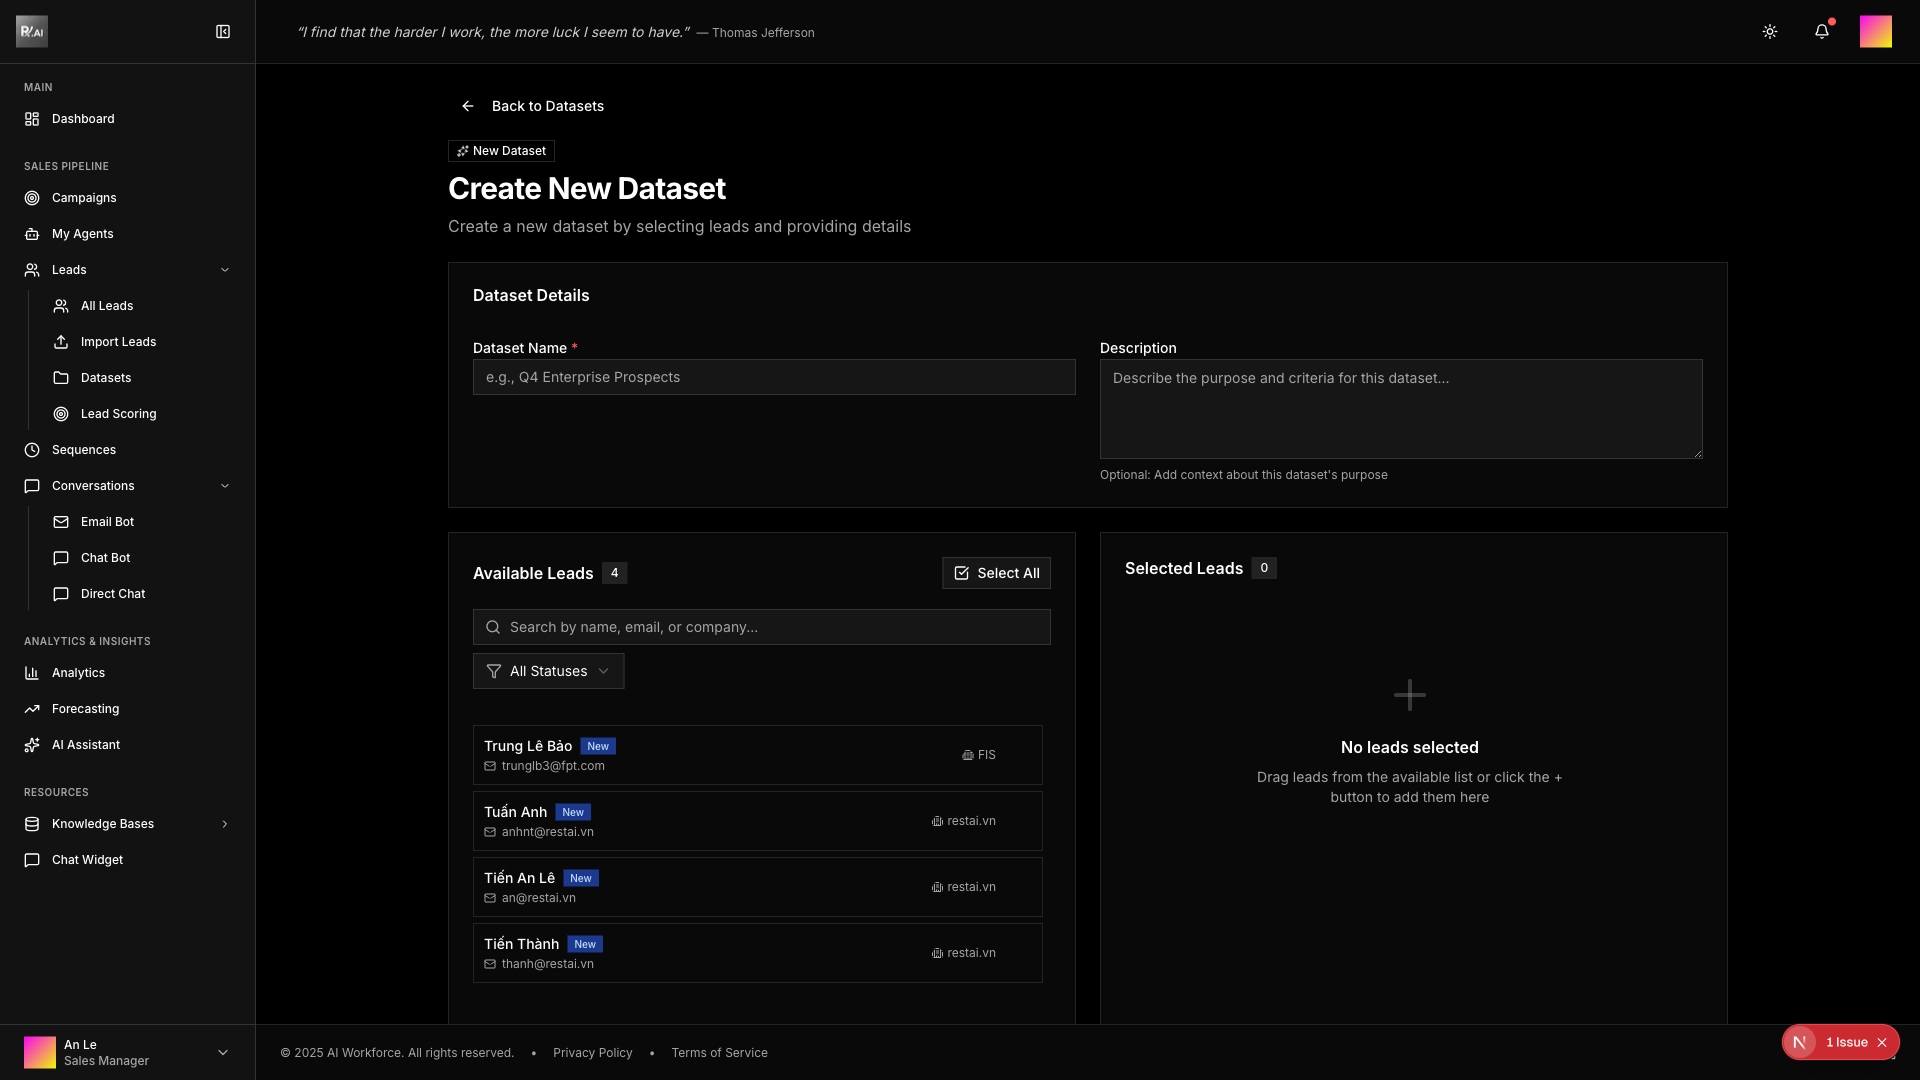Click the user avatar in top bar

click(x=1875, y=32)
